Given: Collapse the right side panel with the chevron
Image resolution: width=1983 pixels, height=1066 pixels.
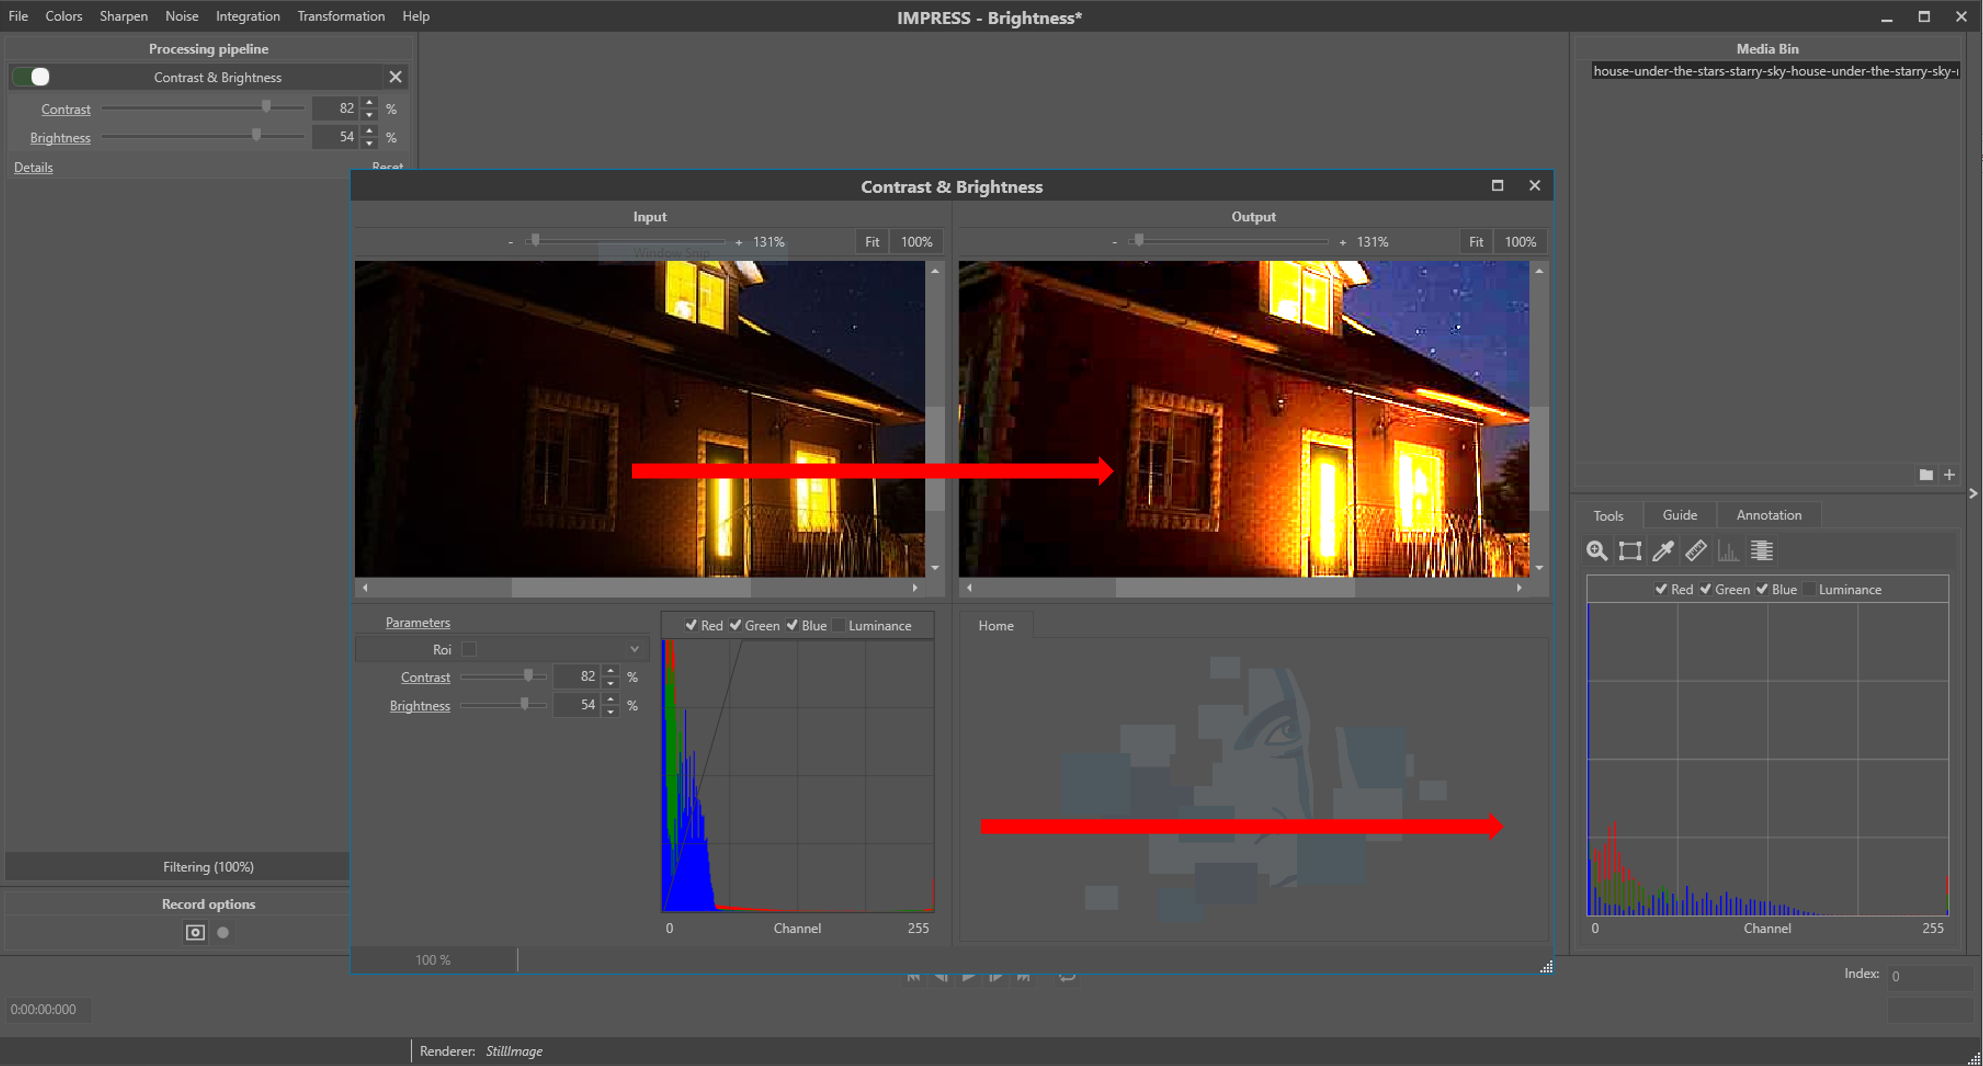Looking at the screenshot, I should pyautogui.click(x=1972, y=493).
